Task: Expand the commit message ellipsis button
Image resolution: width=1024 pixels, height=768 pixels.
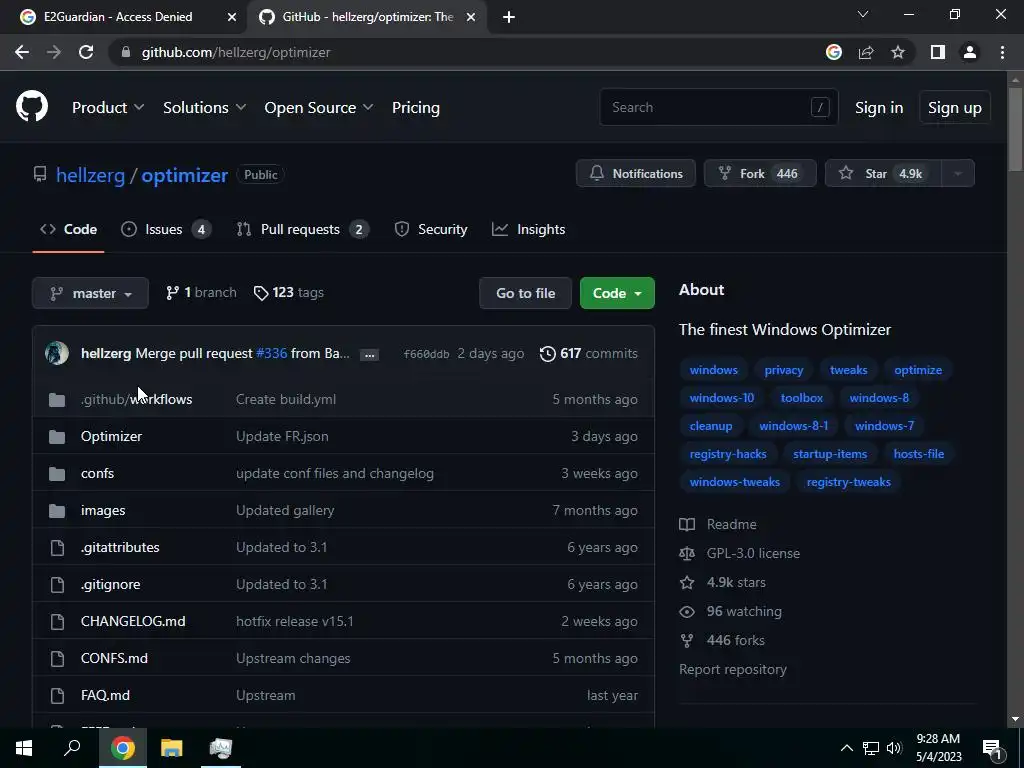Action: [x=370, y=355]
